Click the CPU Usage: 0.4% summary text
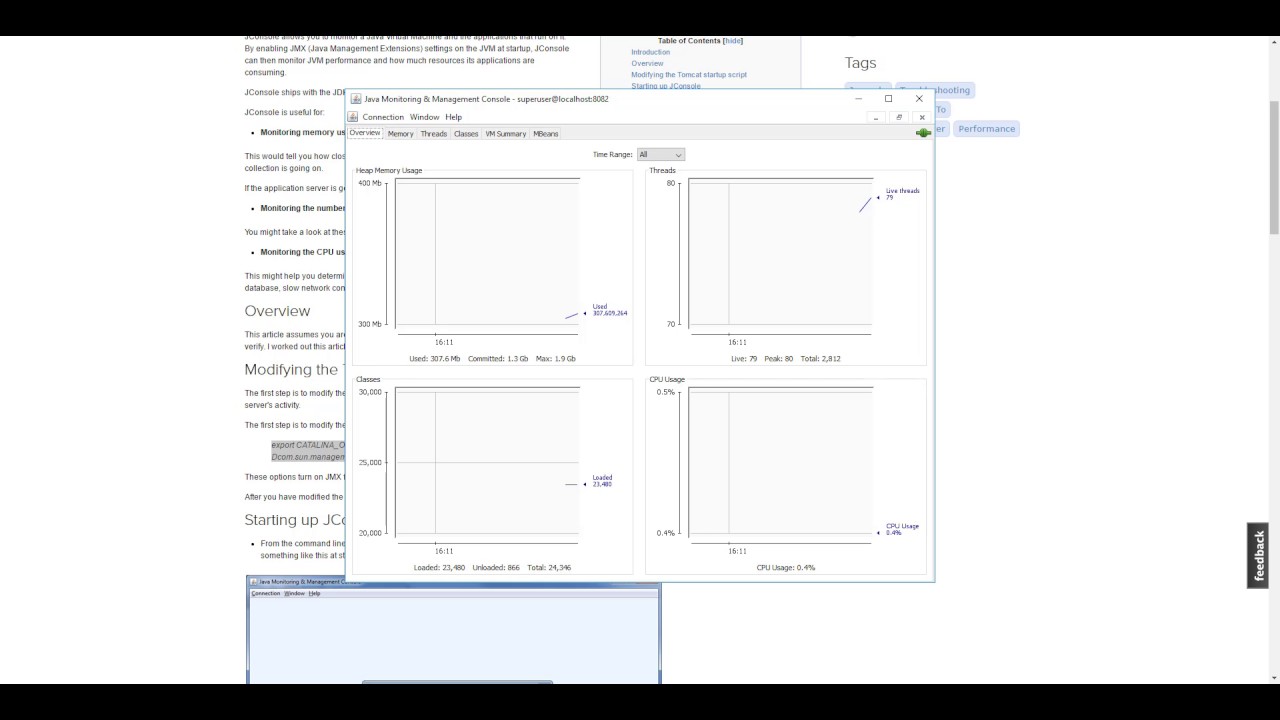Image resolution: width=1280 pixels, height=720 pixels. [786, 567]
